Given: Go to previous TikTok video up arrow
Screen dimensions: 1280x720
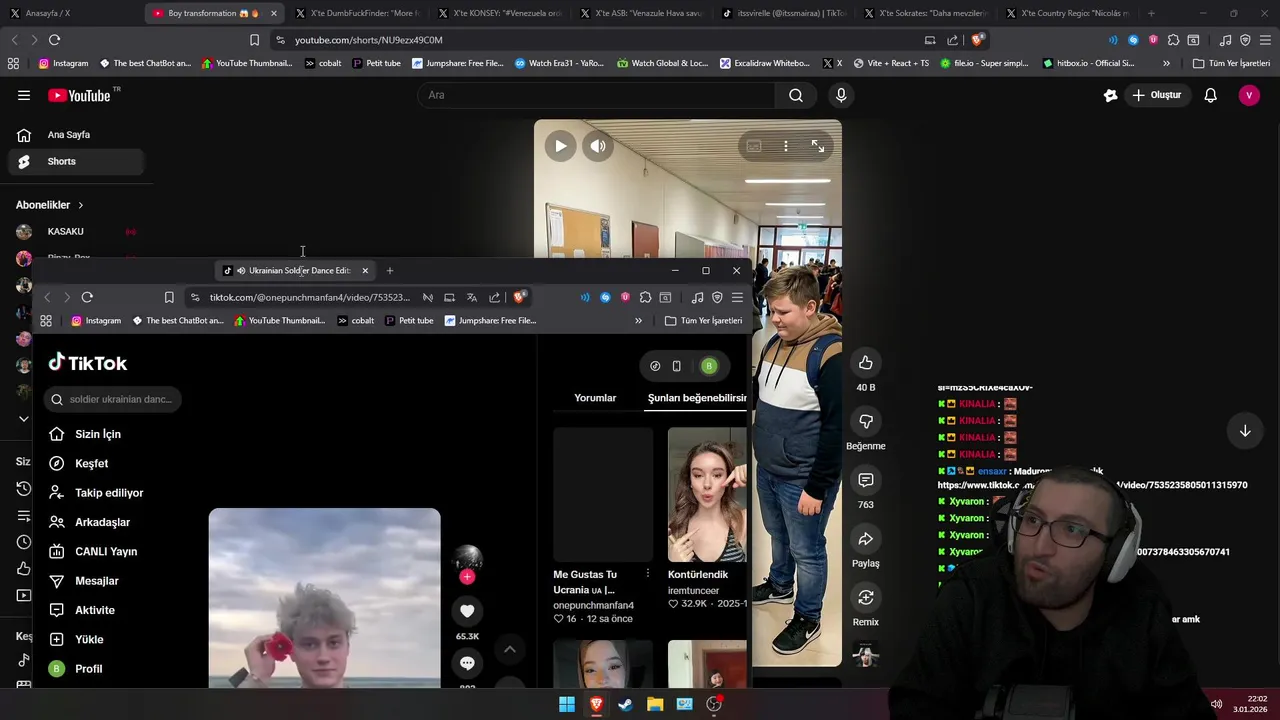Looking at the screenshot, I should [x=509, y=649].
